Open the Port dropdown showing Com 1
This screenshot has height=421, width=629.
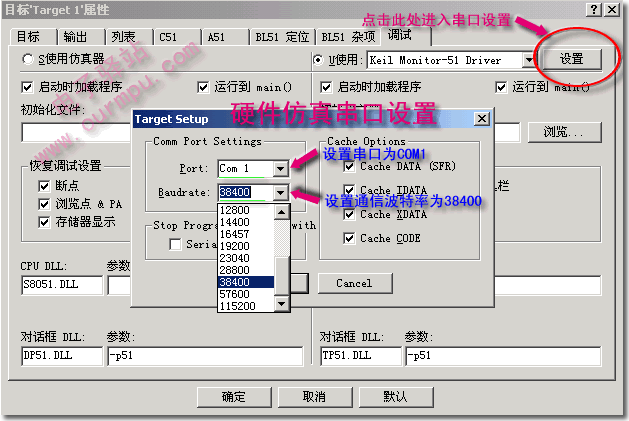point(280,169)
